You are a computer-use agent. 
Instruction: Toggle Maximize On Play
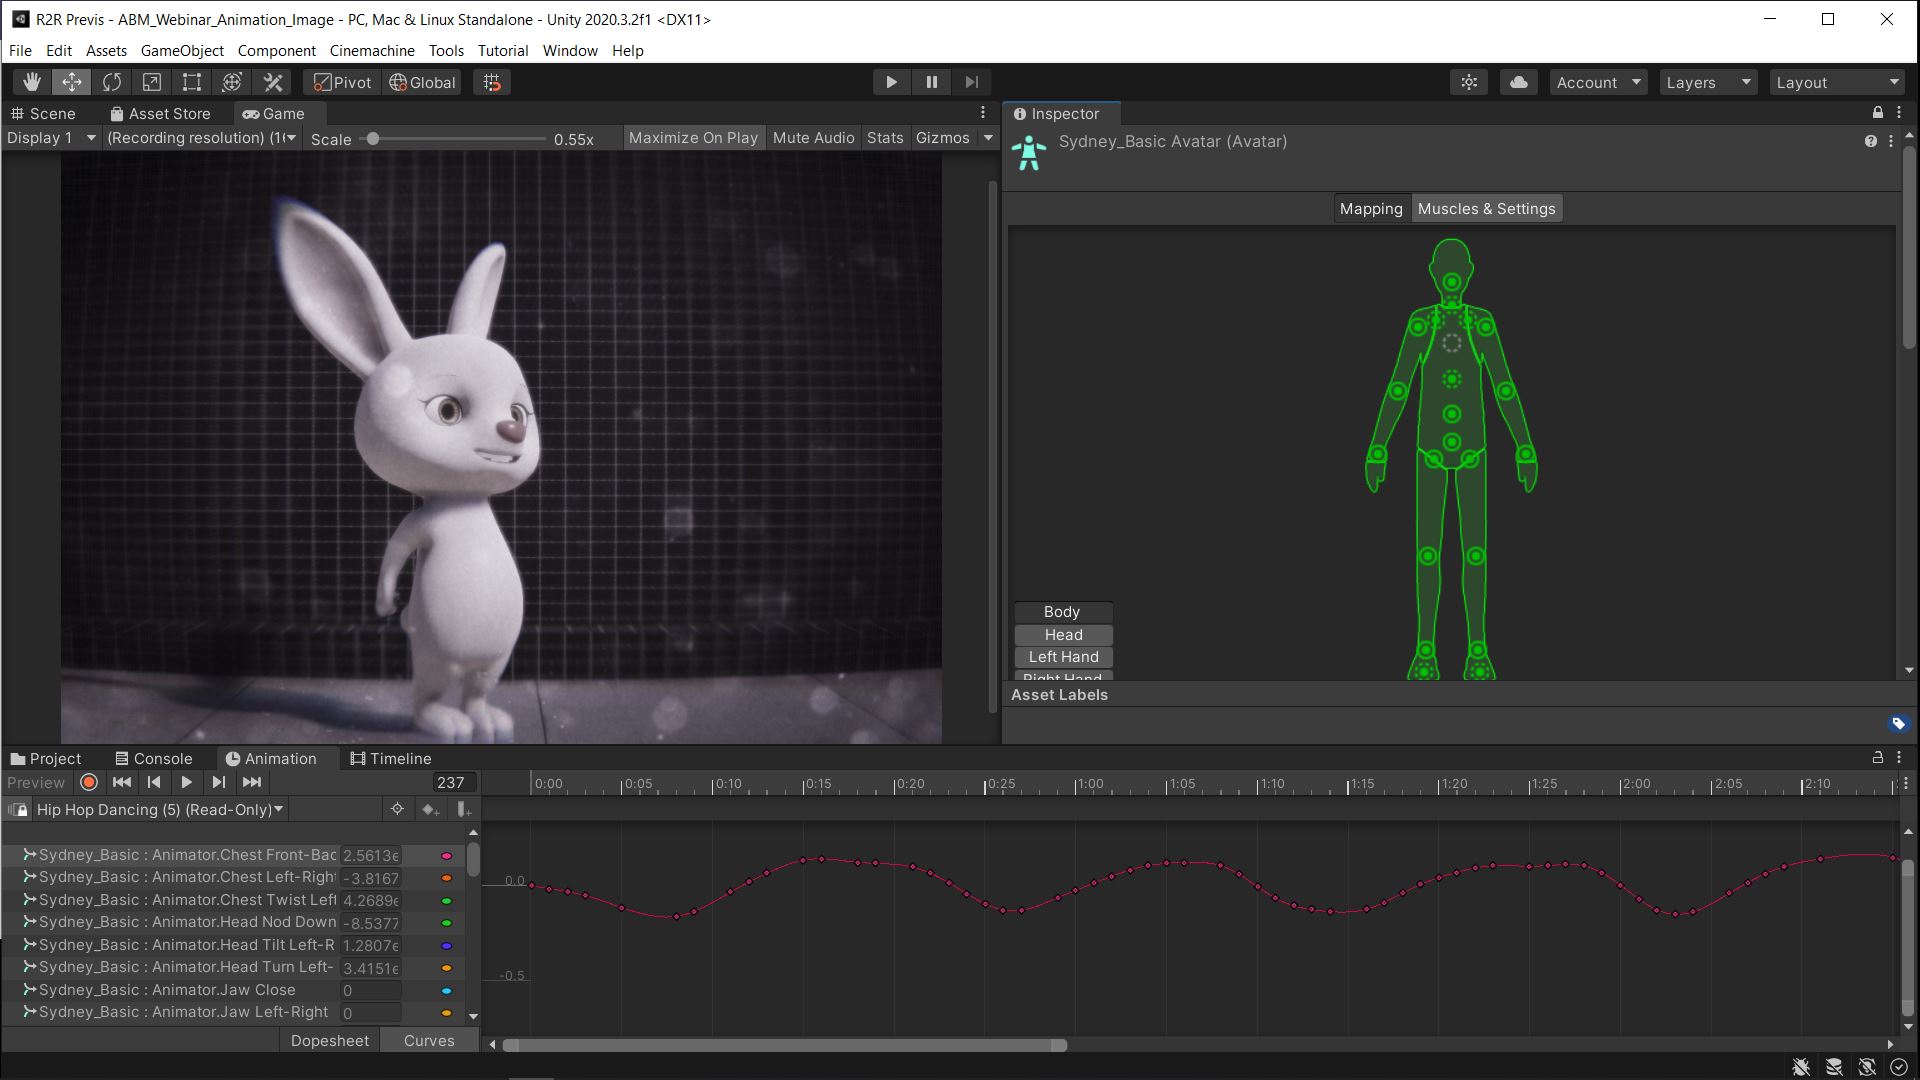tap(693, 137)
